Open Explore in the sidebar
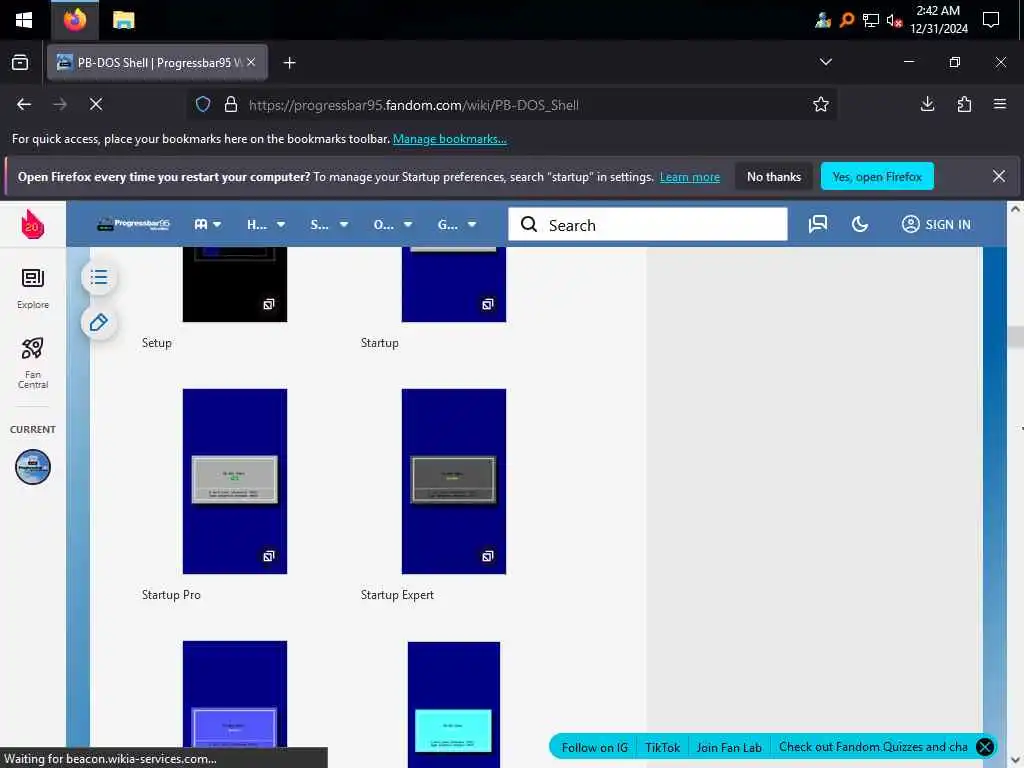 coord(33,288)
